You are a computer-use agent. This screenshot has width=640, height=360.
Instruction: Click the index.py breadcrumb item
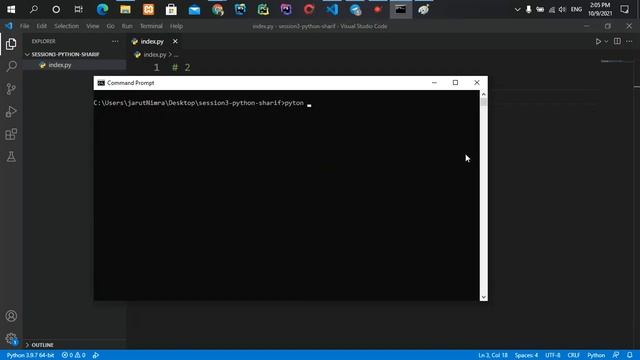point(155,54)
